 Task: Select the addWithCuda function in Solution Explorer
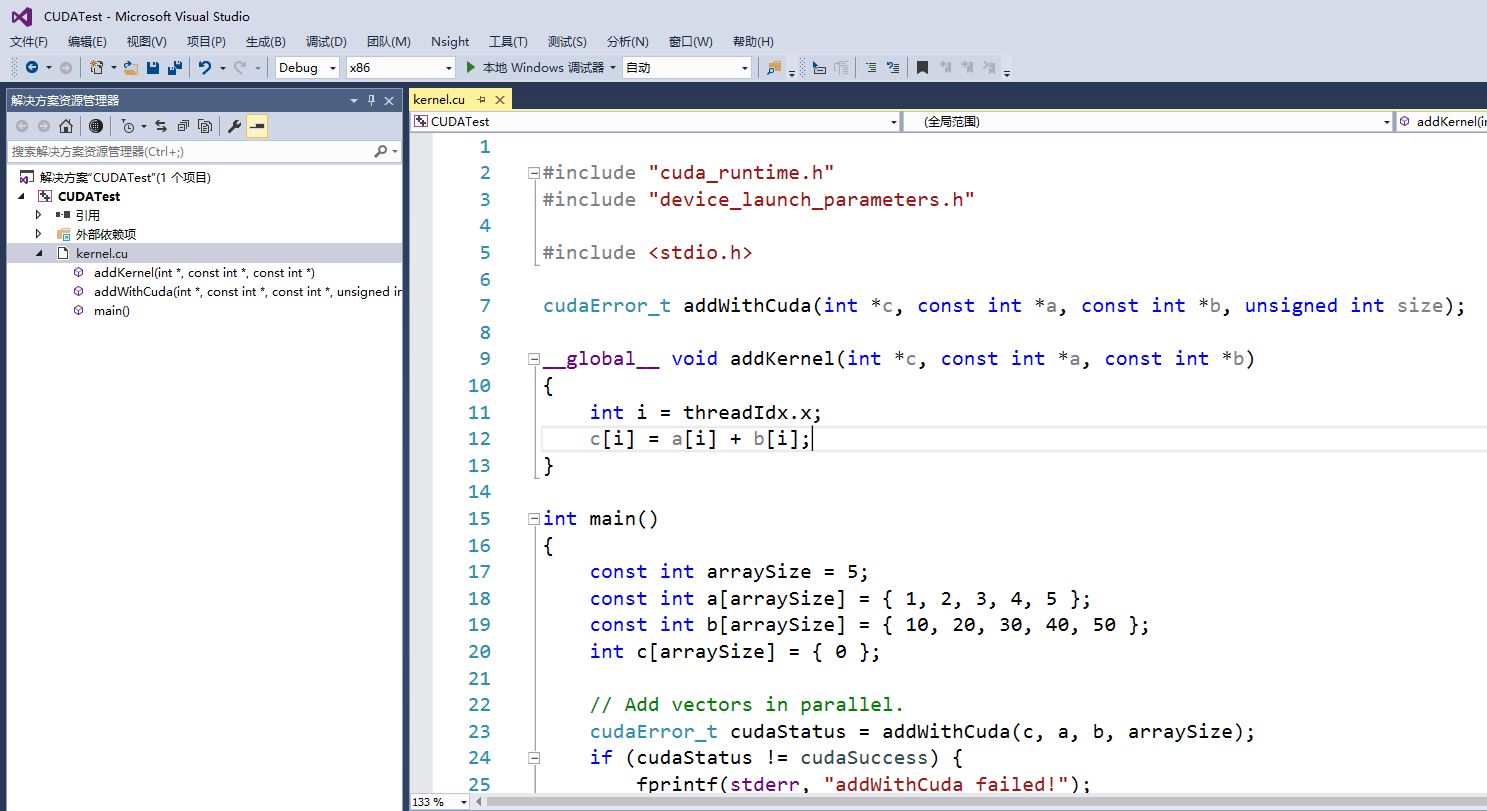point(248,291)
